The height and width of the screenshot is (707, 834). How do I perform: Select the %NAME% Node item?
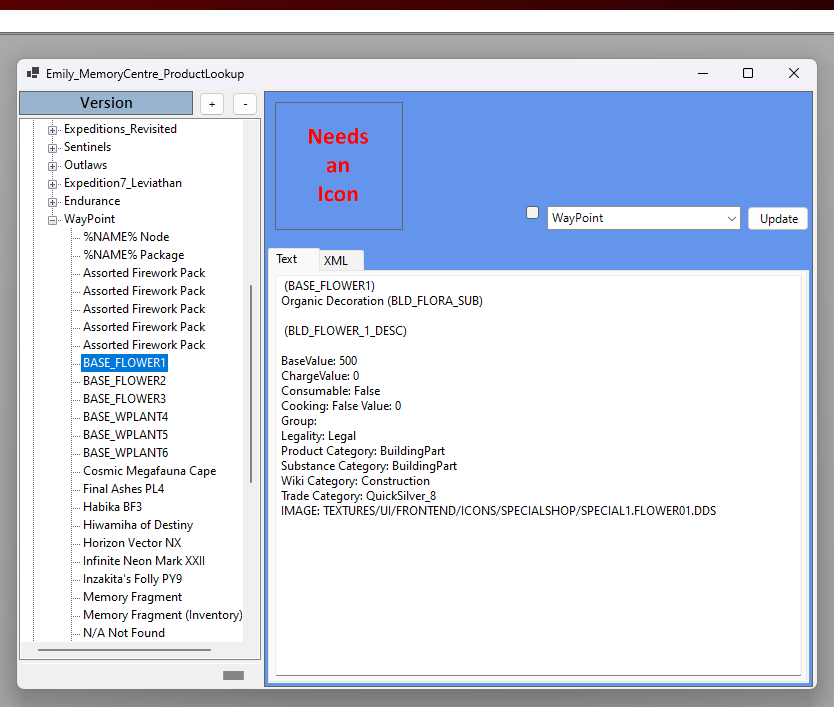point(126,237)
